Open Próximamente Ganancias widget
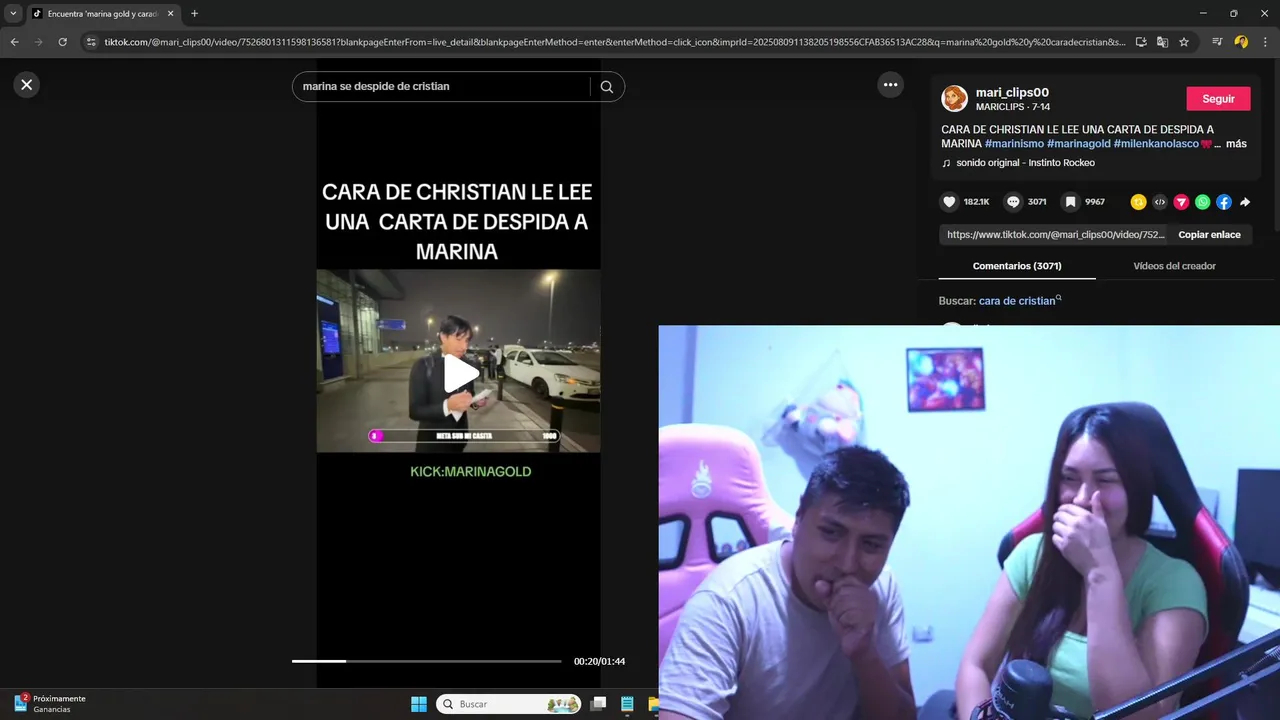Screen dimensions: 1280x720 click(50, 704)
